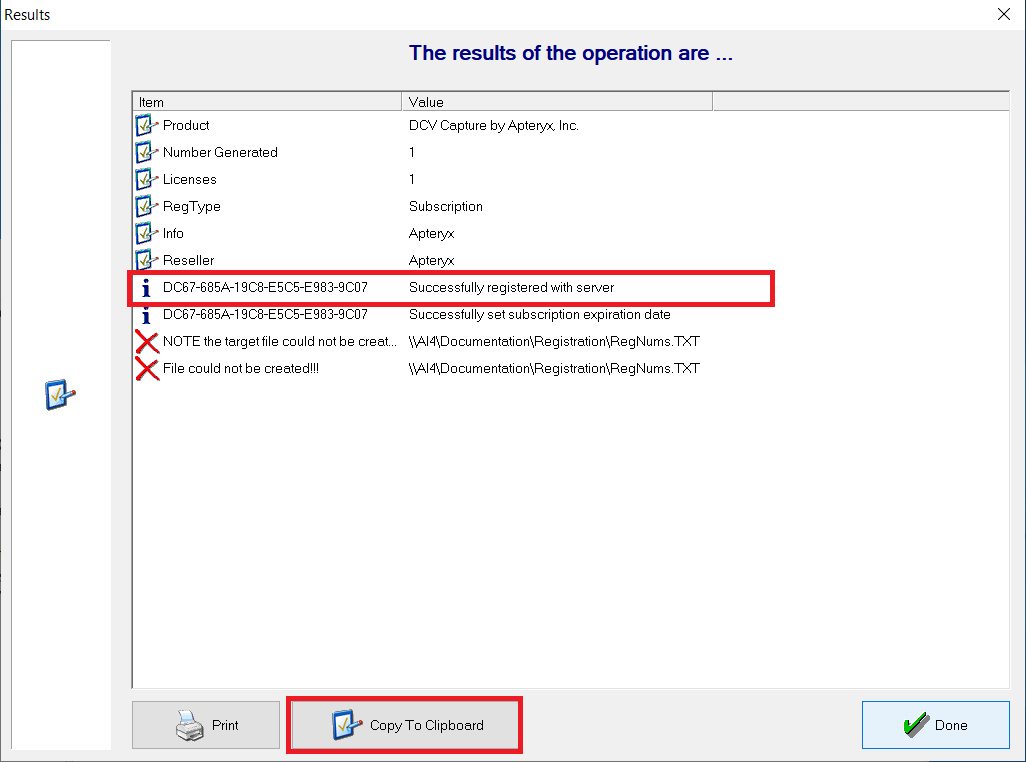Select the Subscription value text
The width and height of the screenshot is (1026, 762).
[x=446, y=206]
